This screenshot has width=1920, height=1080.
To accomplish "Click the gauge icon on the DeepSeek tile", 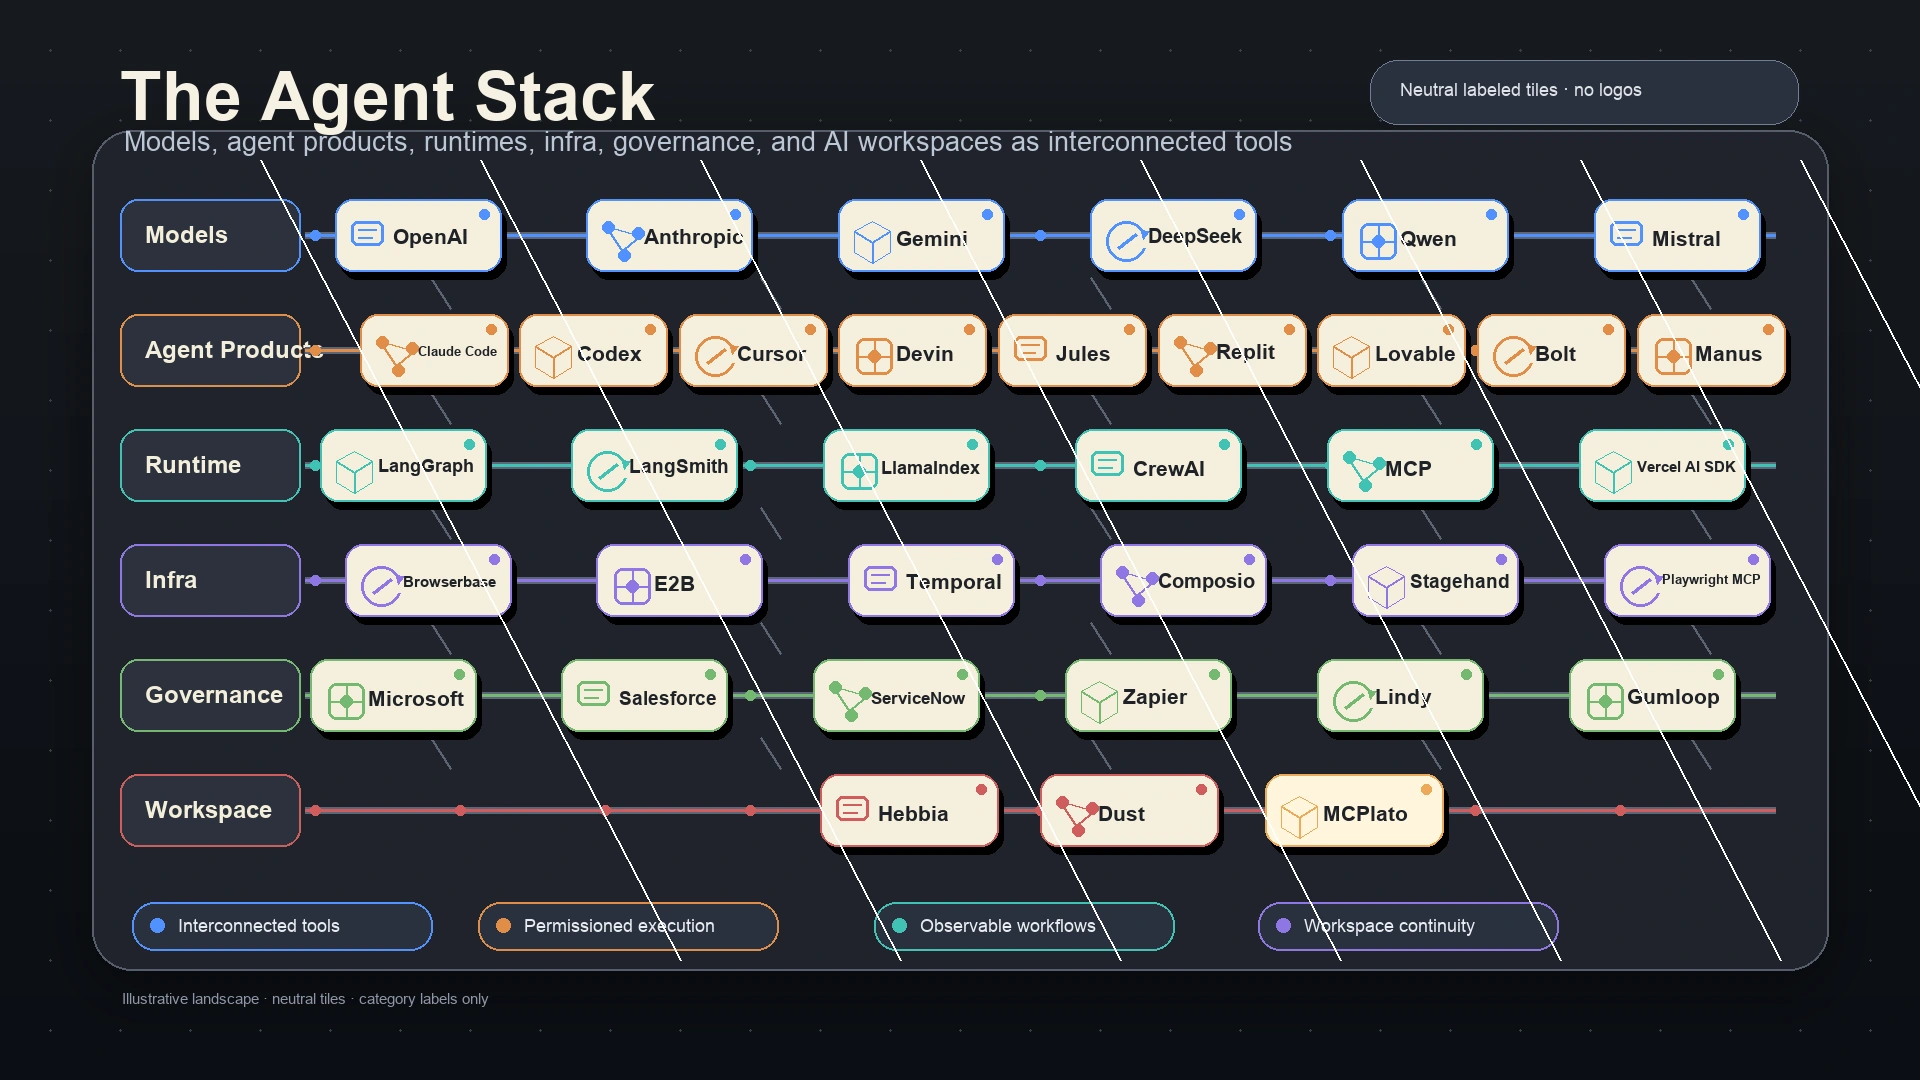I will (x=1126, y=241).
